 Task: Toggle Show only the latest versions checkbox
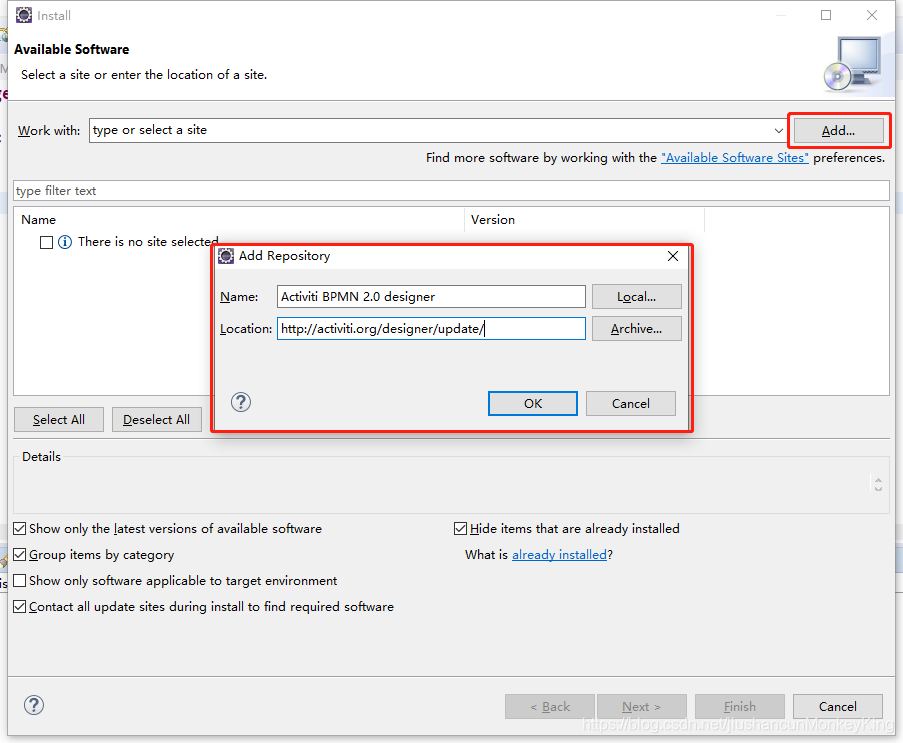click(x=20, y=529)
